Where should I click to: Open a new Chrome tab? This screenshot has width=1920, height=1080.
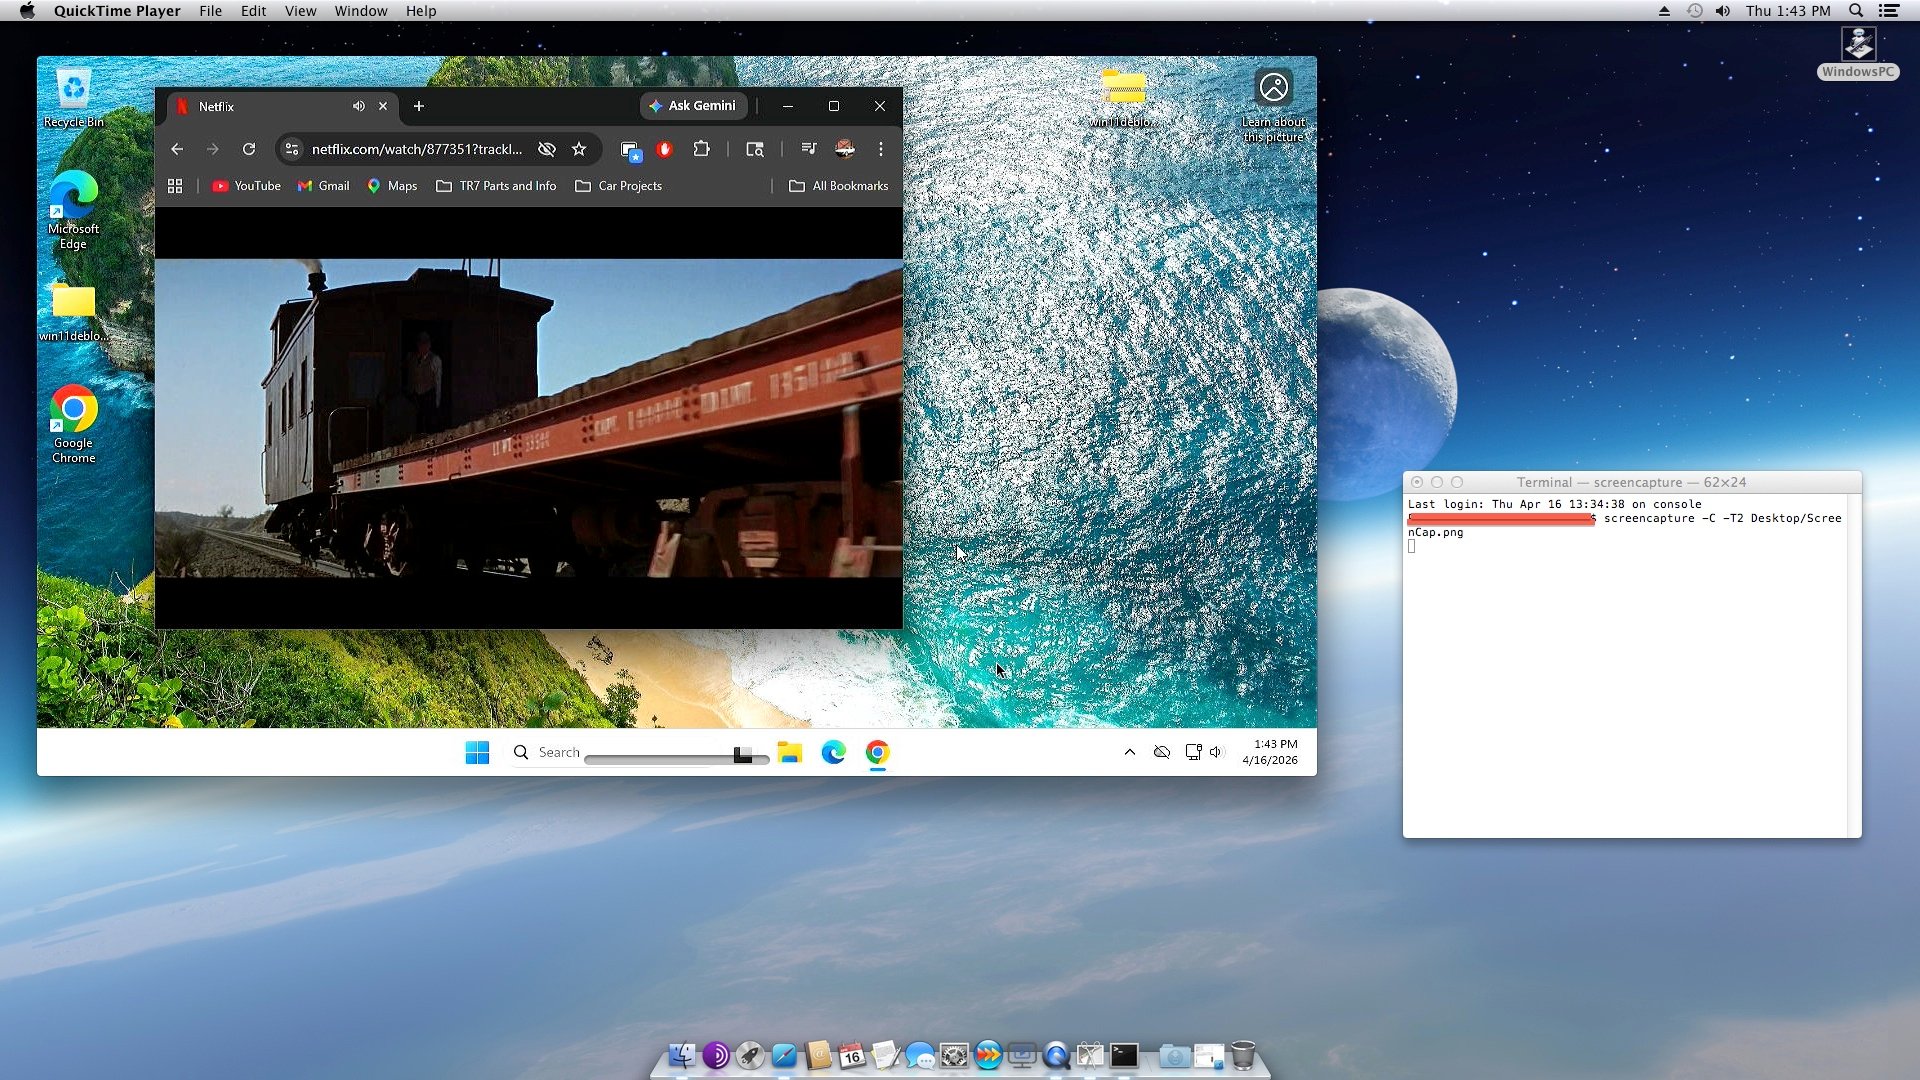pyautogui.click(x=419, y=106)
